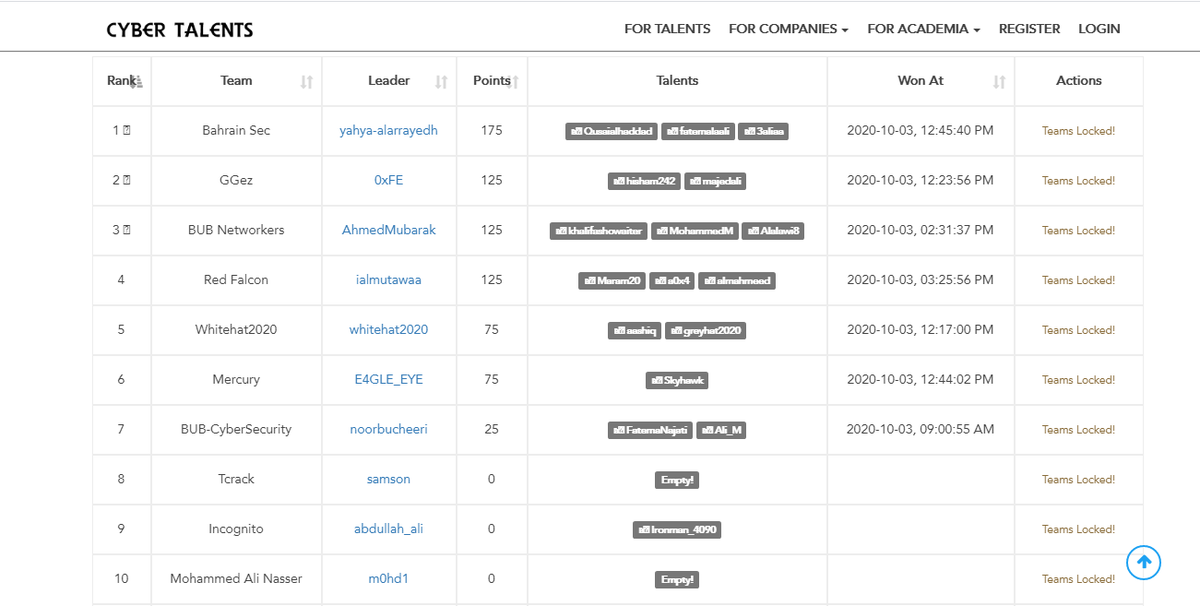This screenshot has height=606, width=1200.
Task: Sort table by Points column icon
Action: click(514, 82)
